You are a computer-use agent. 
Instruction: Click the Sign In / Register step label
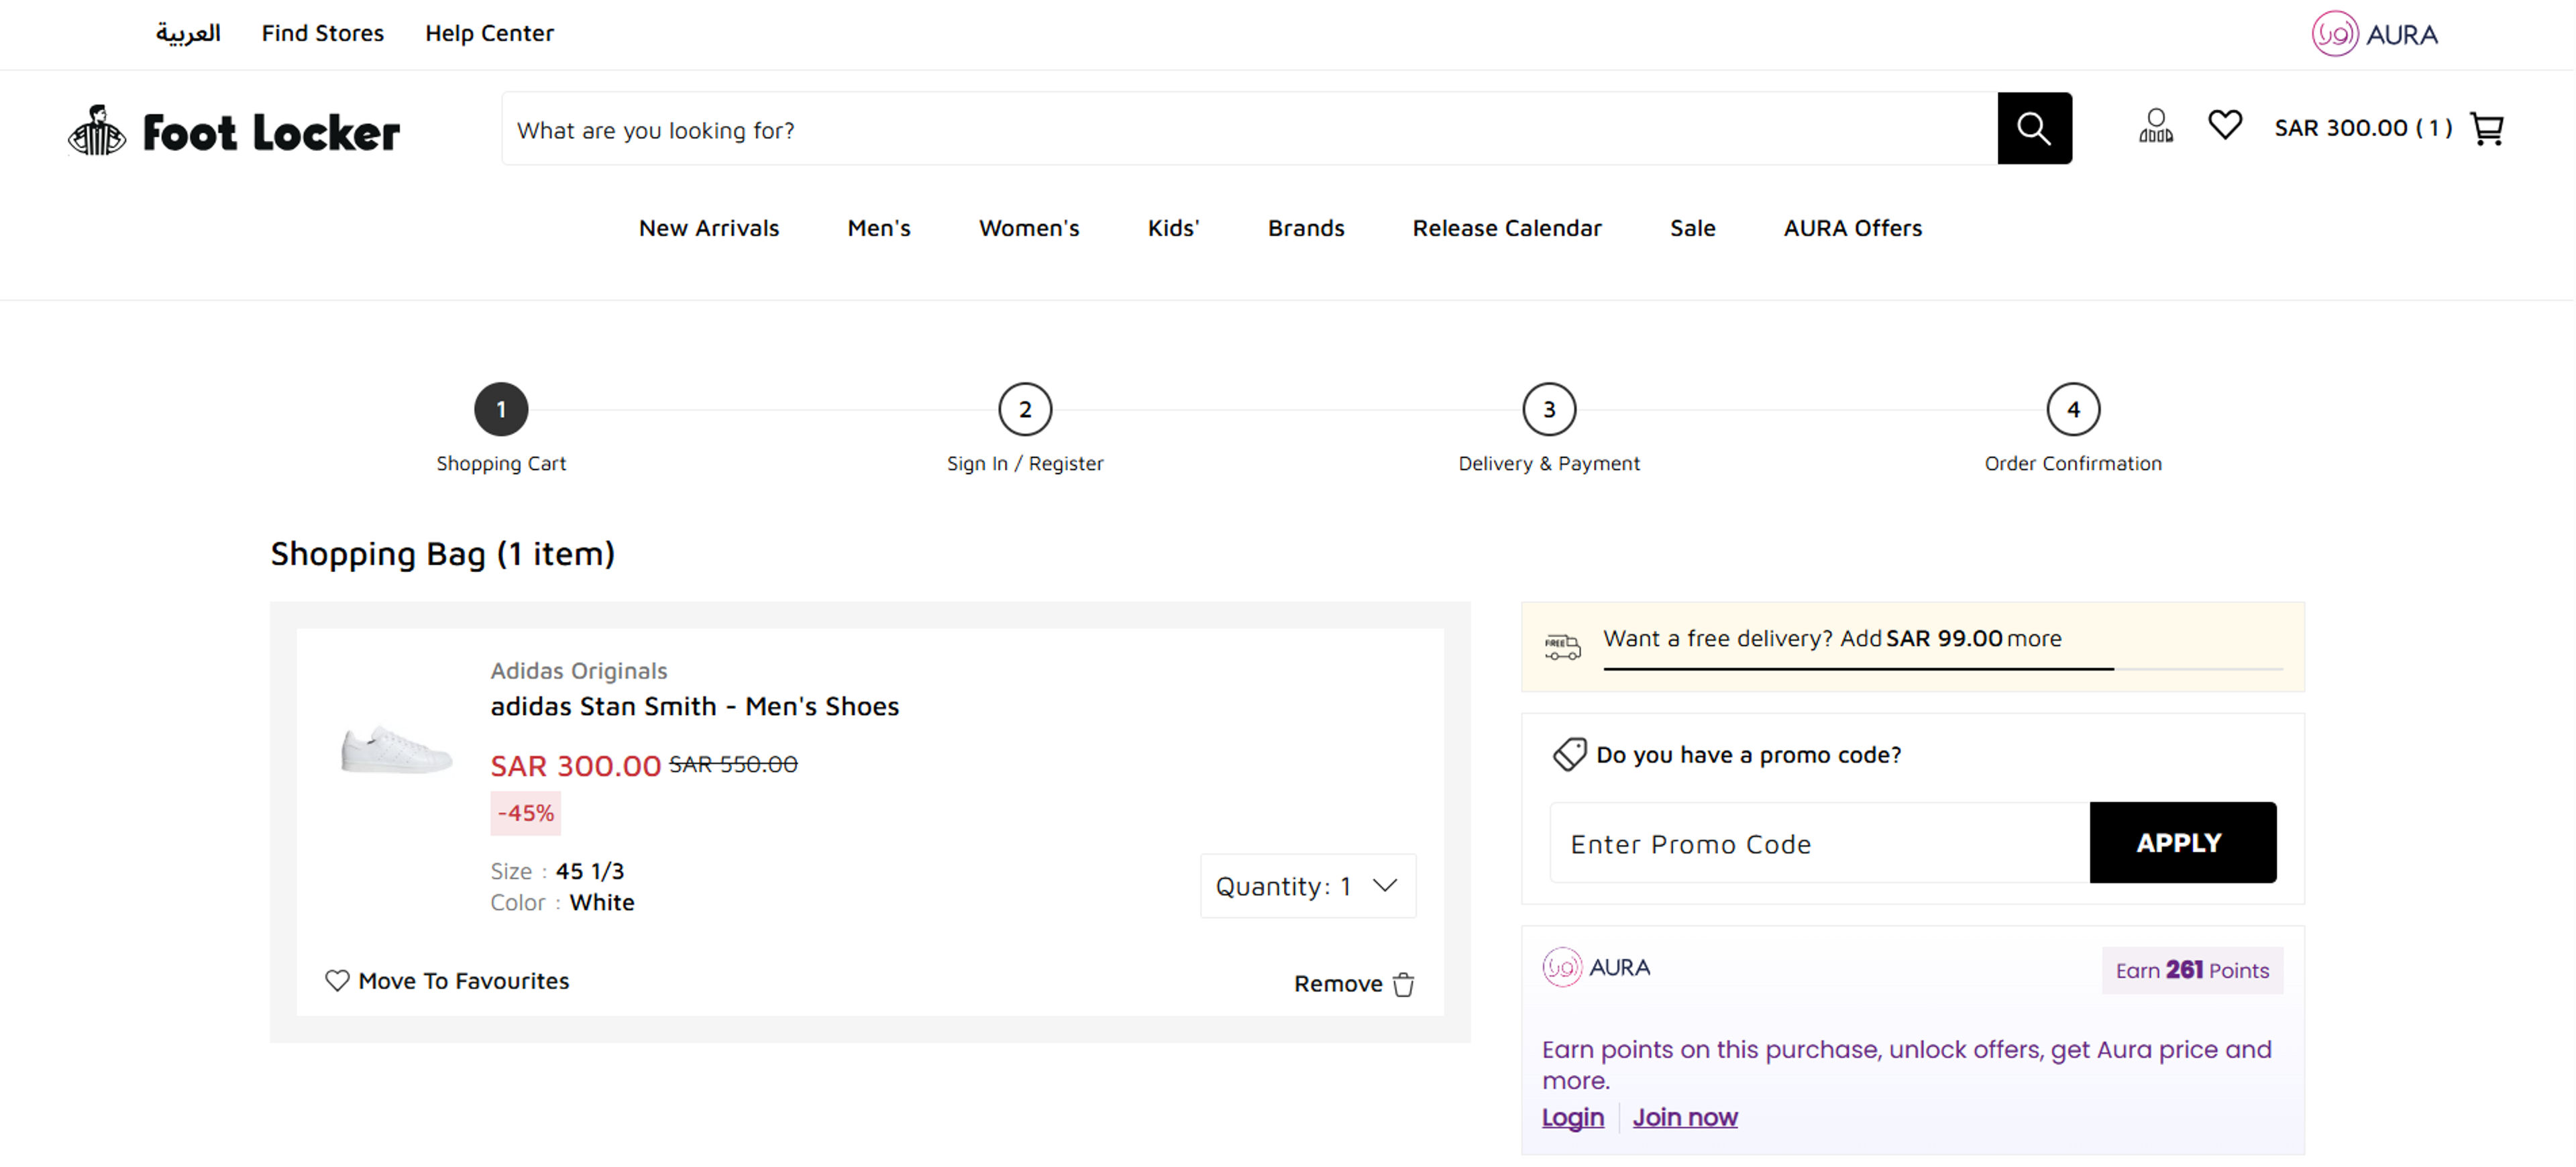click(x=1025, y=463)
